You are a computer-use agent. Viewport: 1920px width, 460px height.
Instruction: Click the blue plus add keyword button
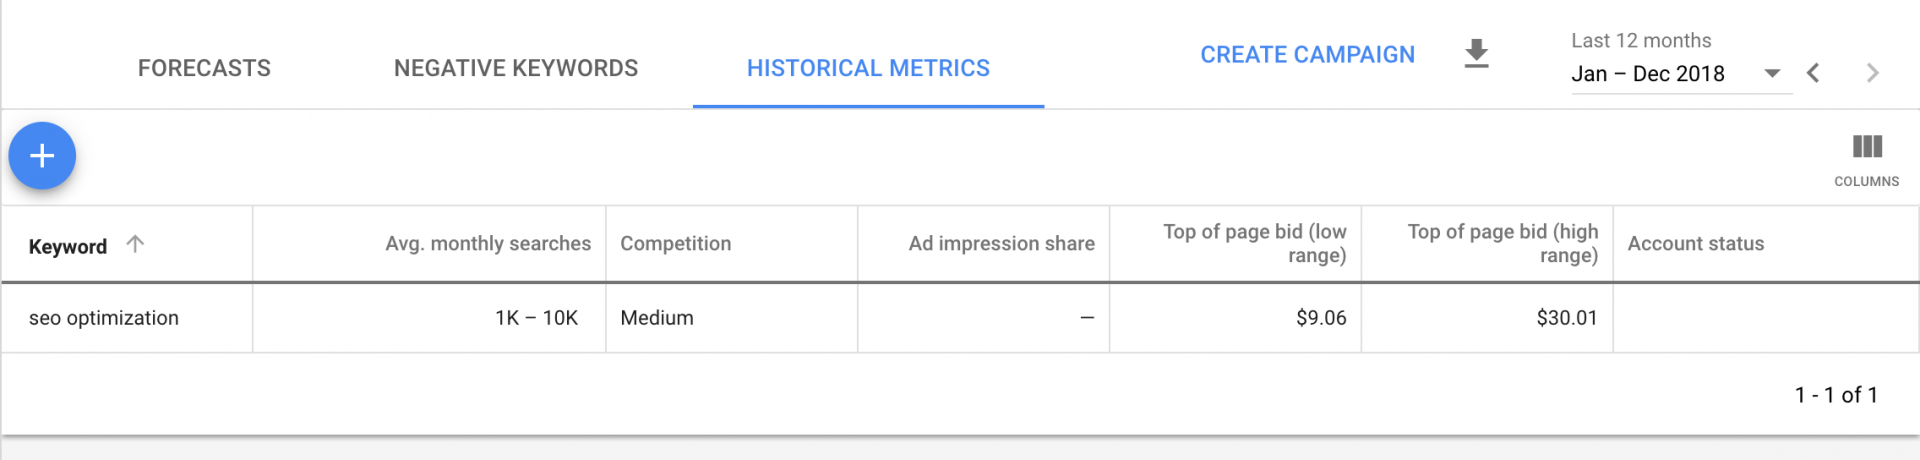click(x=42, y=156)
